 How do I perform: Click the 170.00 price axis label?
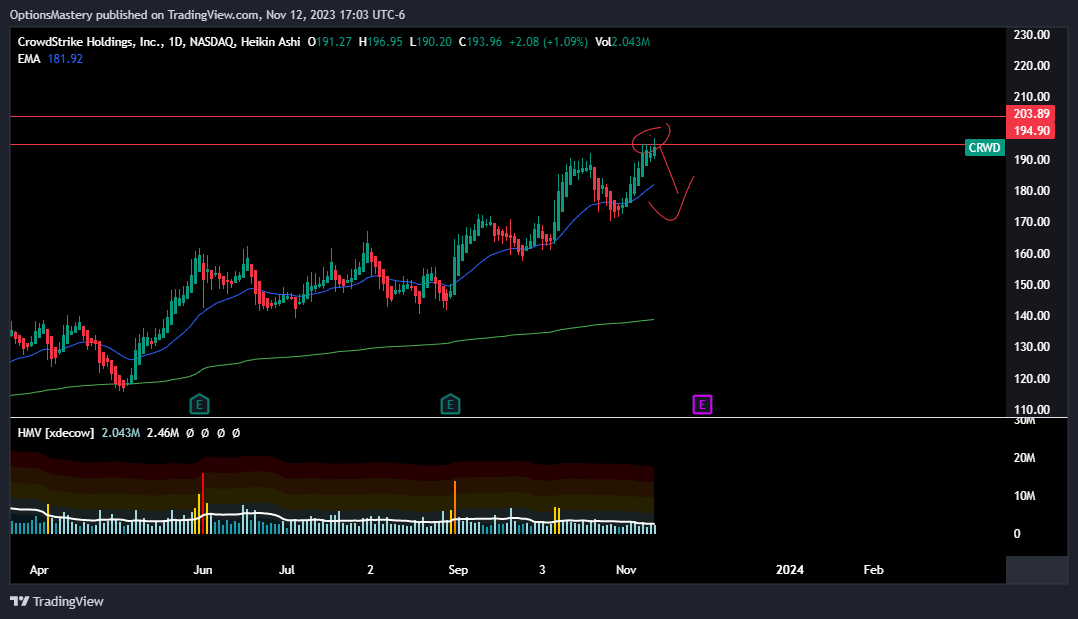click(x=1031, y=221)
